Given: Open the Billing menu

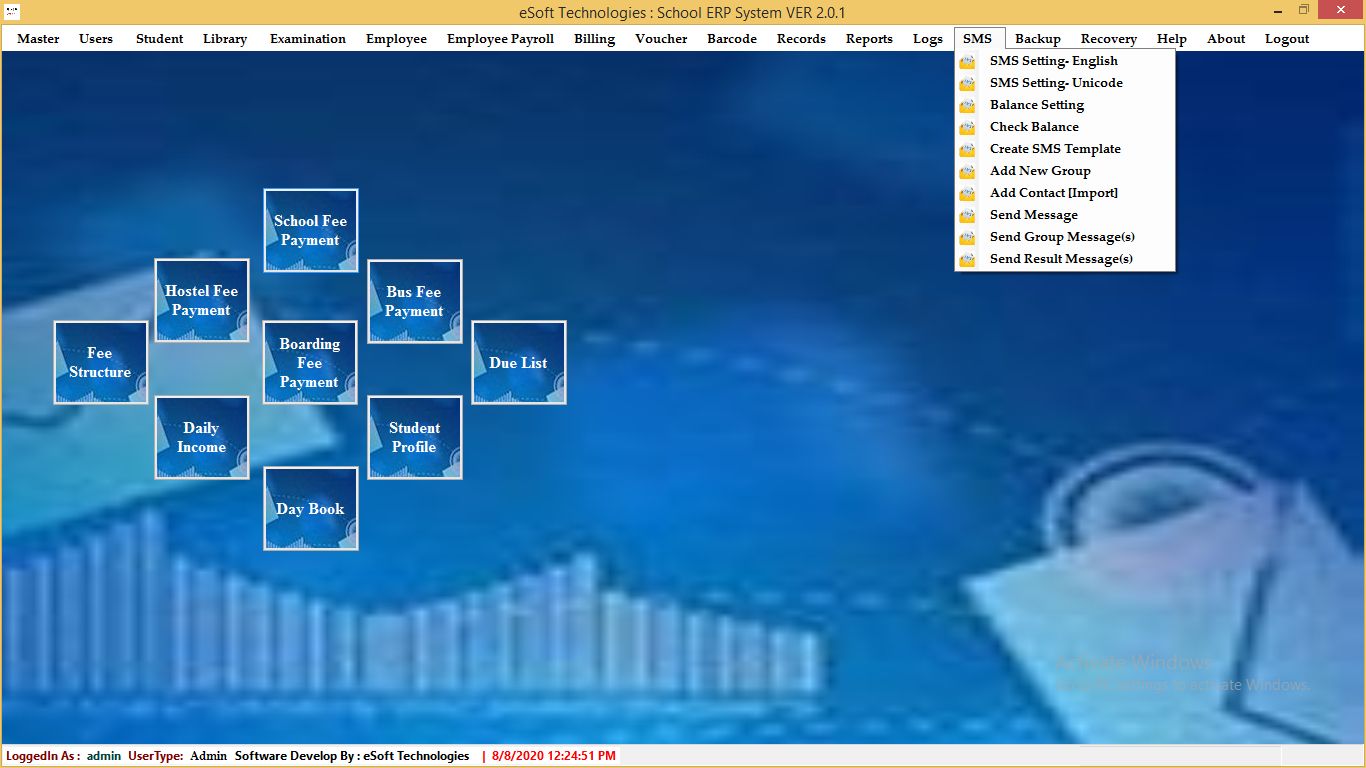Looking at the screenshot, I should (x=595, y=39).
